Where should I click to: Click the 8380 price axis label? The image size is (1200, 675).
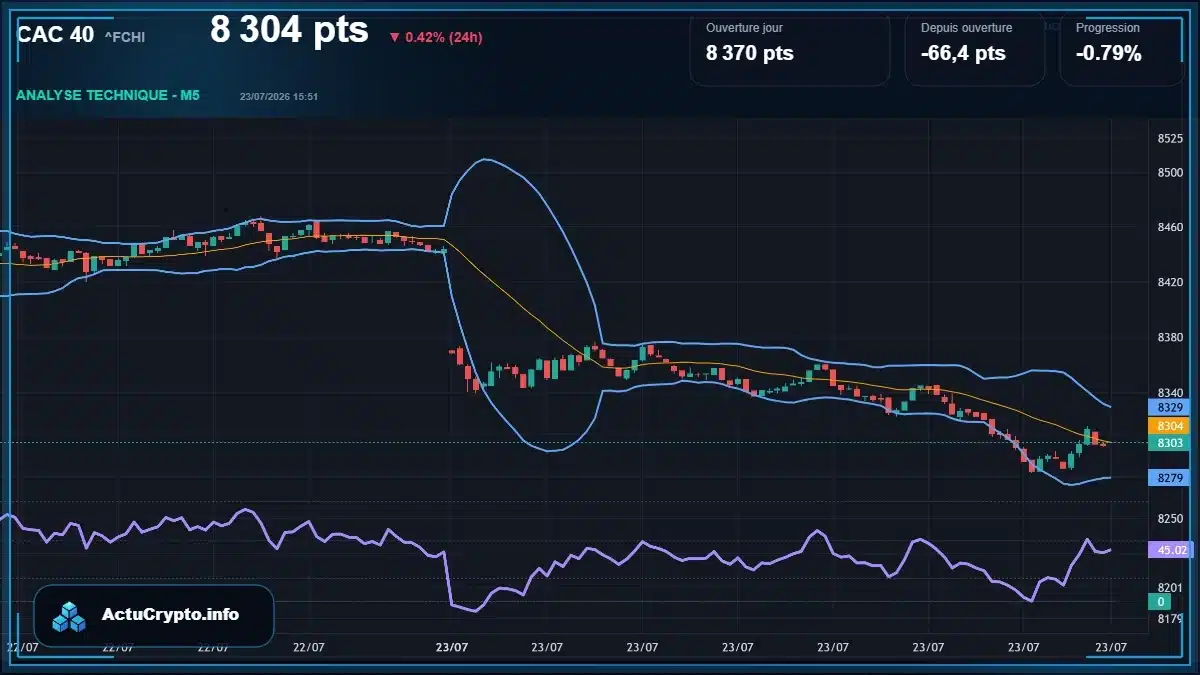(x=1170, y=338)
